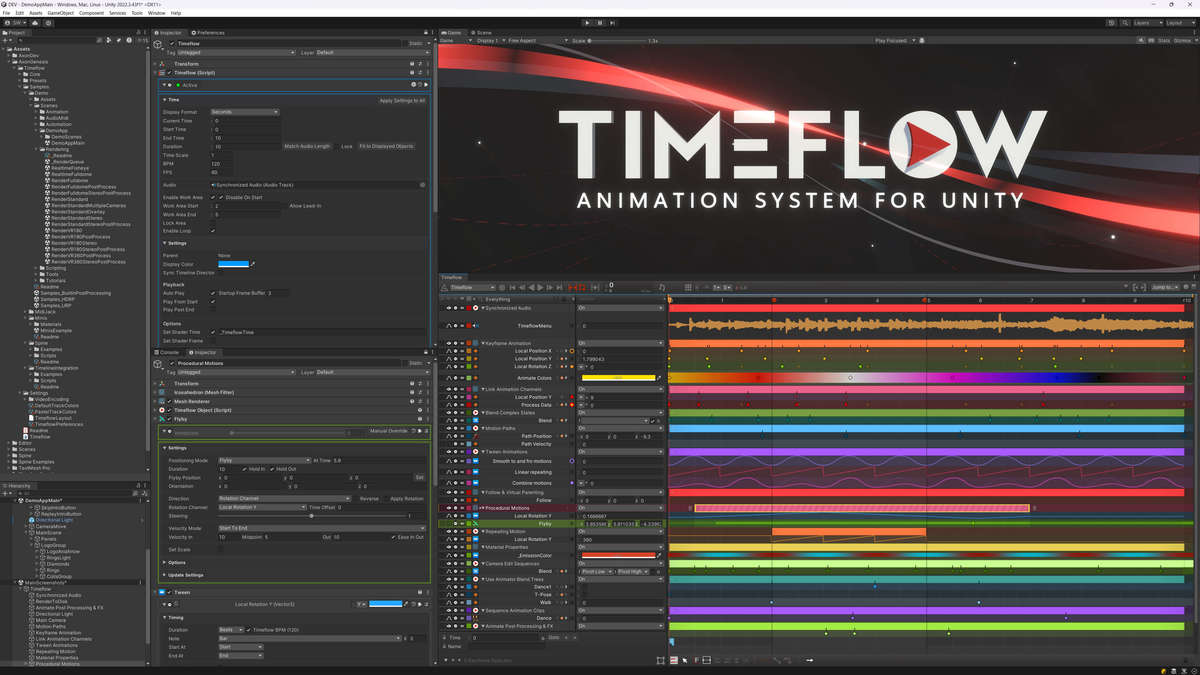Viewport: 1200px width, 675px height.
Task: Switch to the Preferences tab
Action: tap(208, 33)
